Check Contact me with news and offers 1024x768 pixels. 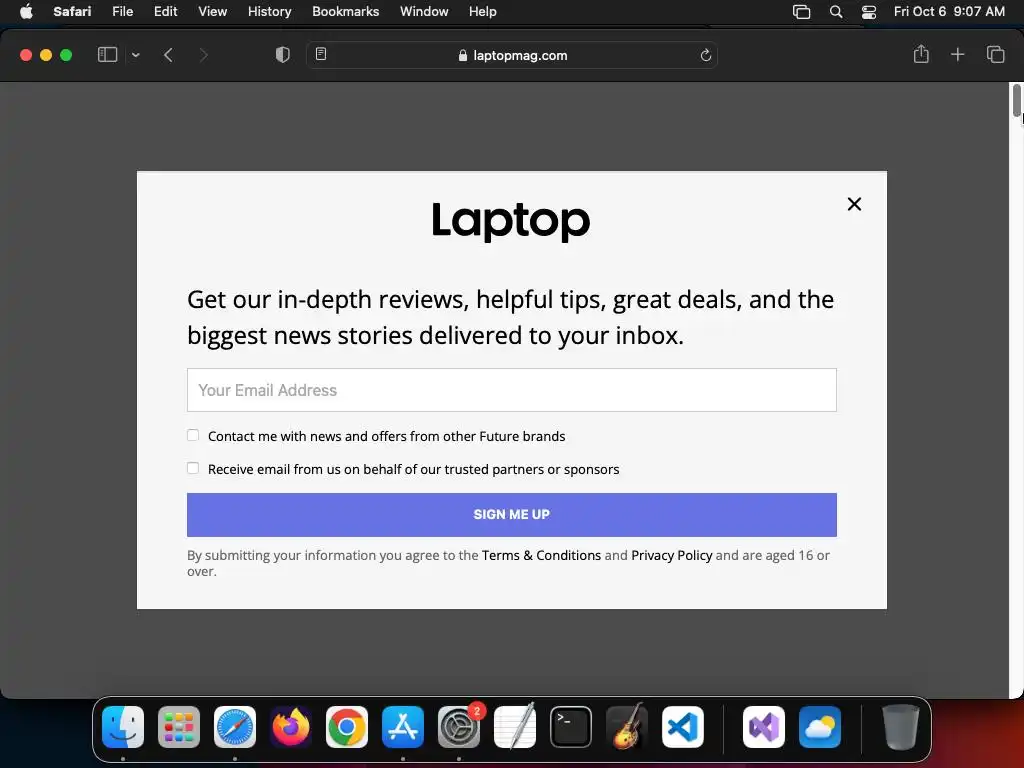193,435
